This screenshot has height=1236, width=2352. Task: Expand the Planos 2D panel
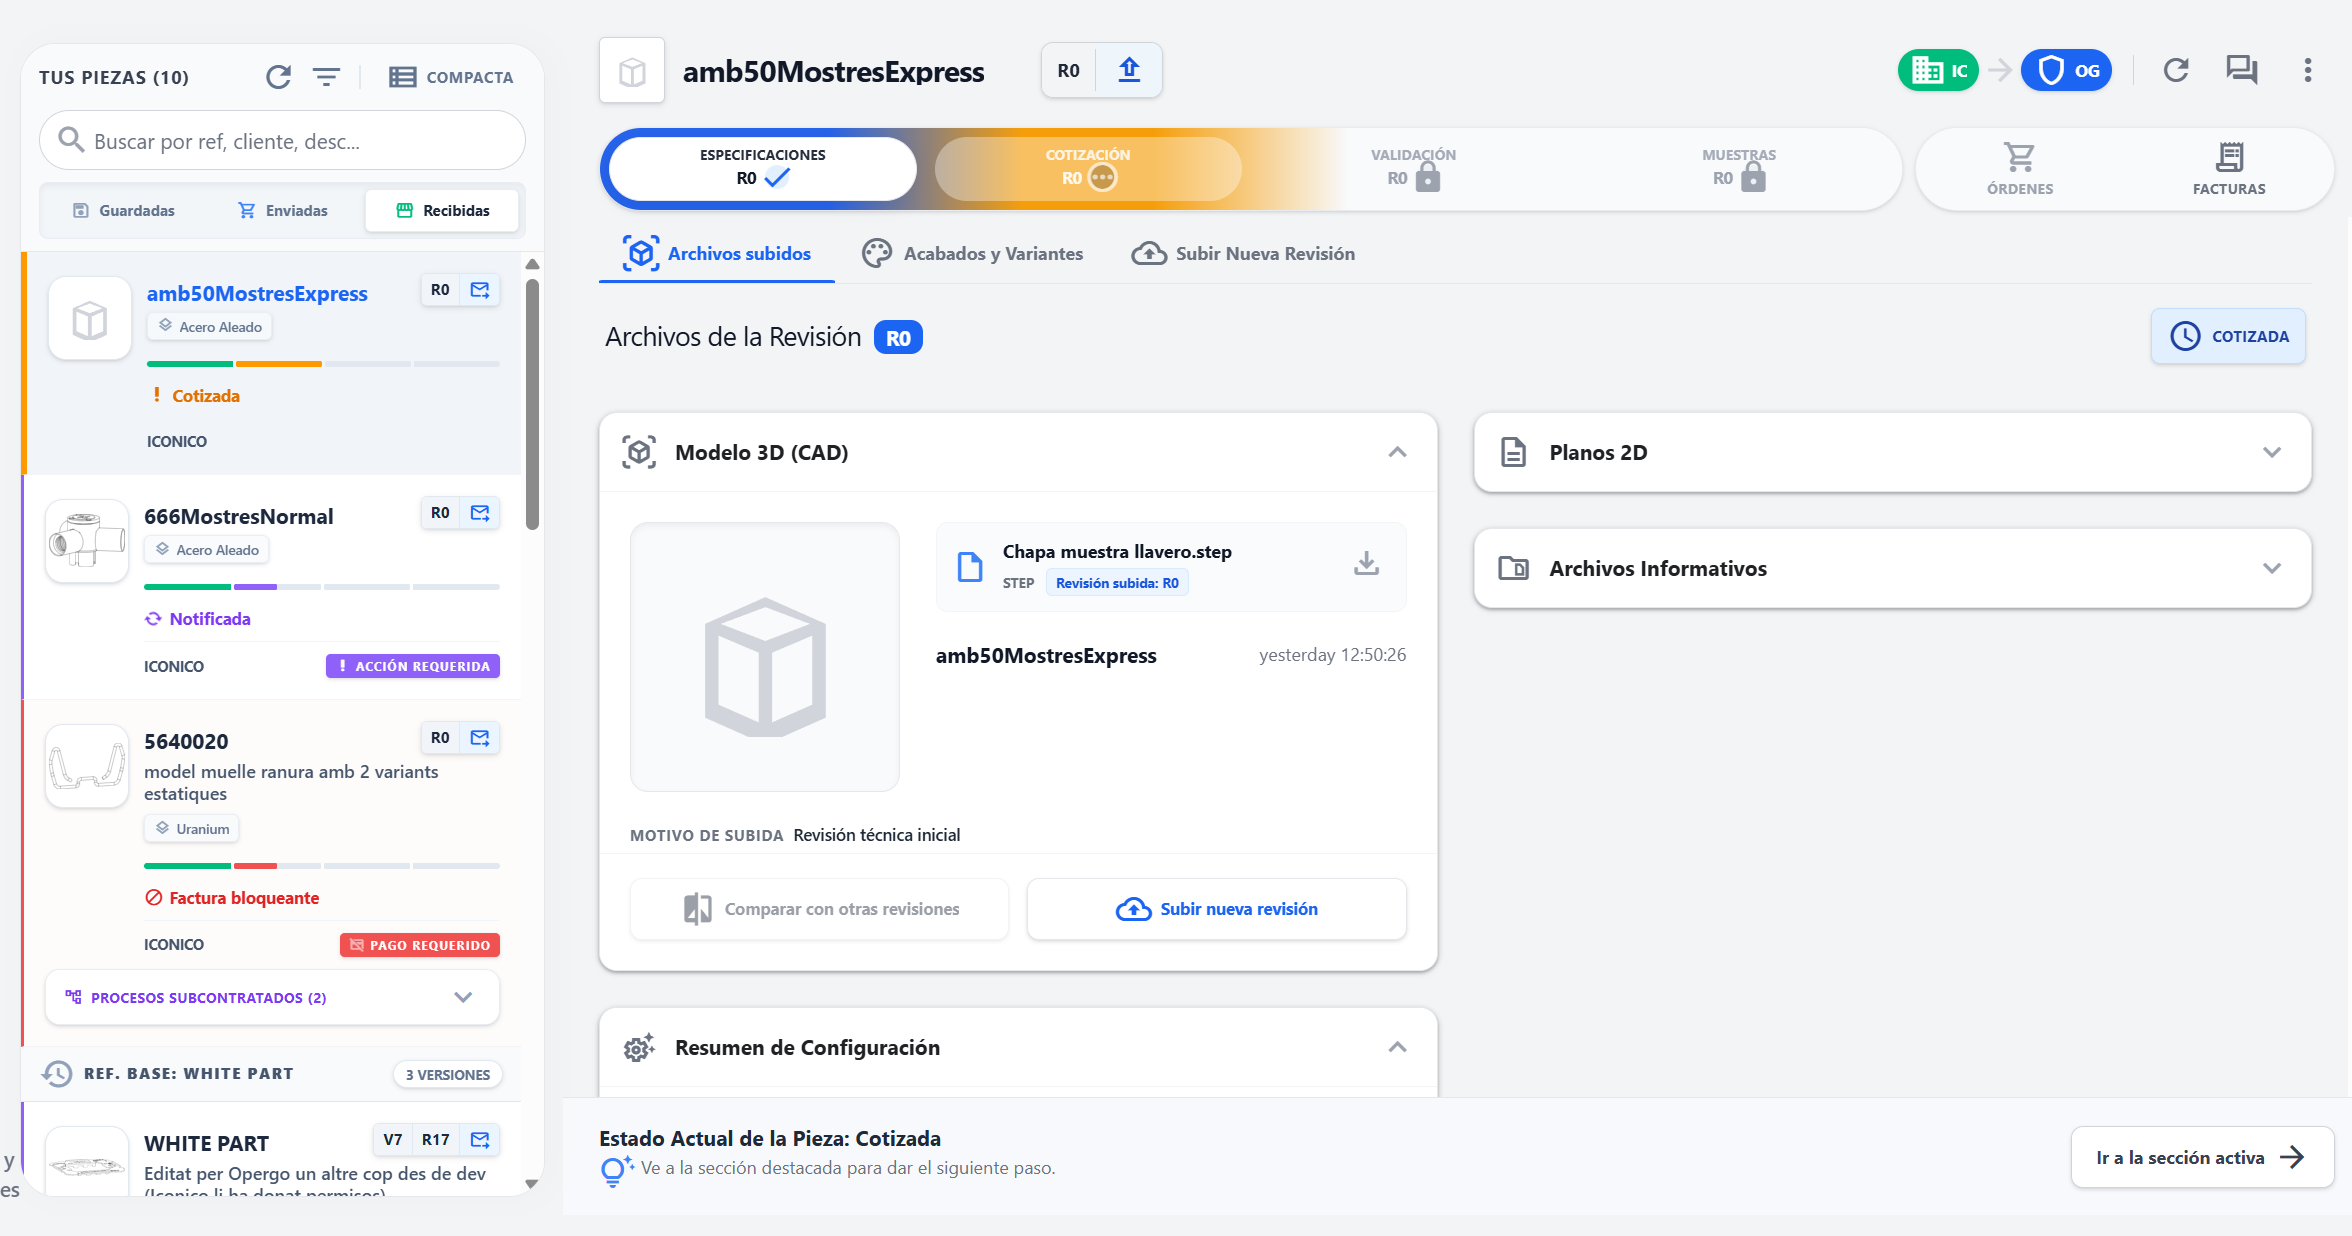point(2272,452)
